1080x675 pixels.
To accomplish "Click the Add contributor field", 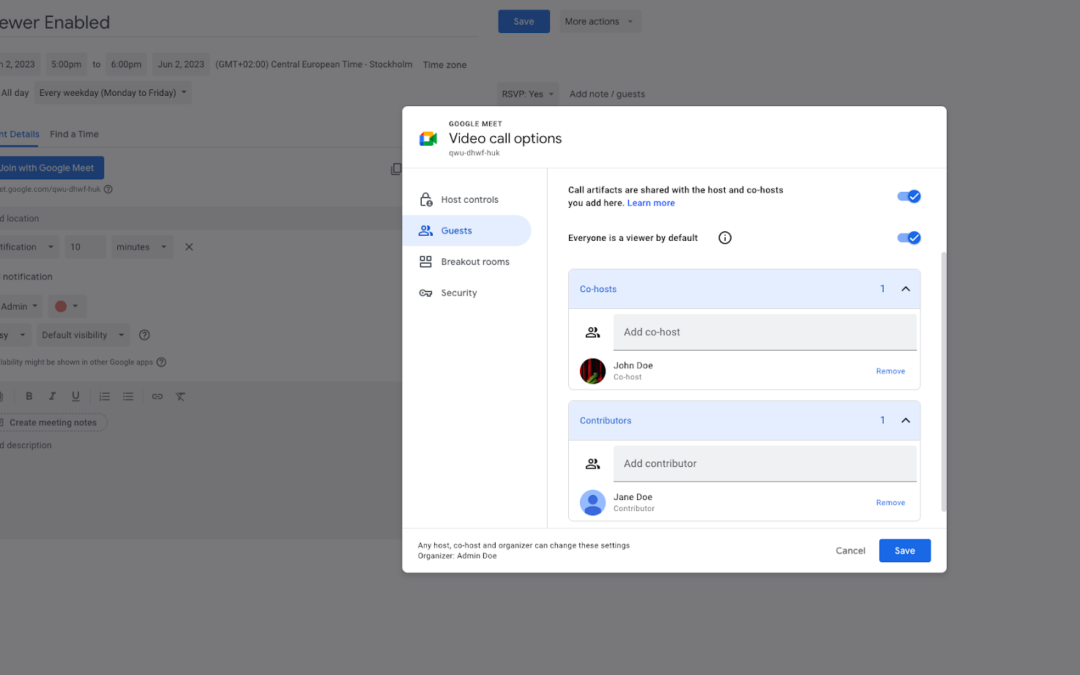I will tap(765, 464).
